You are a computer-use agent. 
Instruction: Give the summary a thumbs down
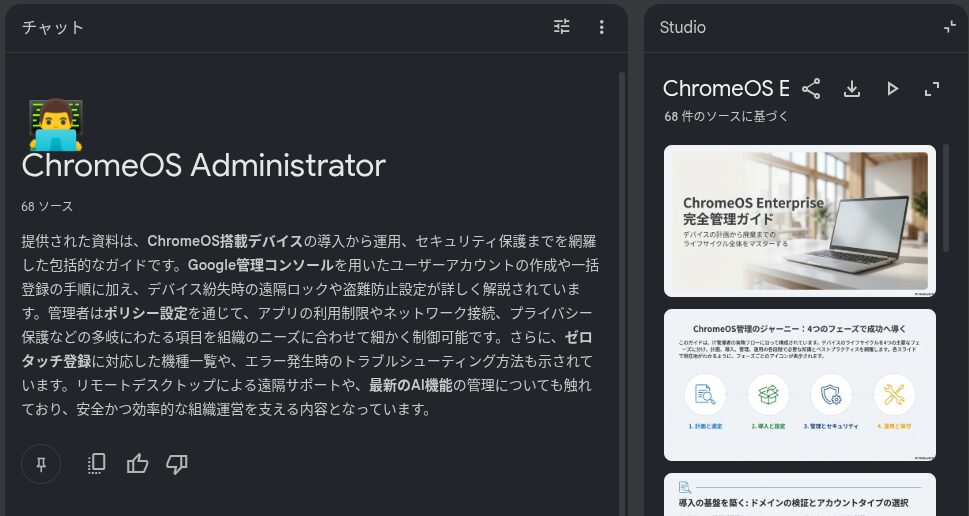(x=177, y=463)
